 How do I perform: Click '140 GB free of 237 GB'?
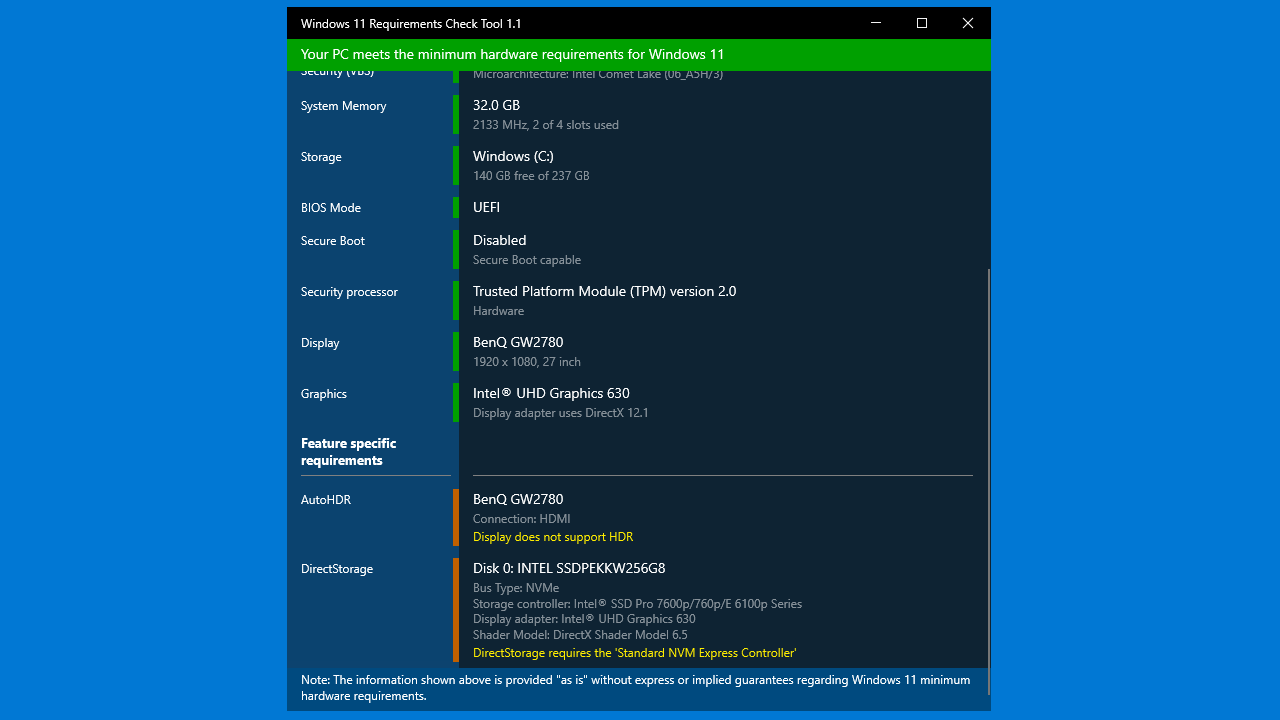[x=531, y=176]
